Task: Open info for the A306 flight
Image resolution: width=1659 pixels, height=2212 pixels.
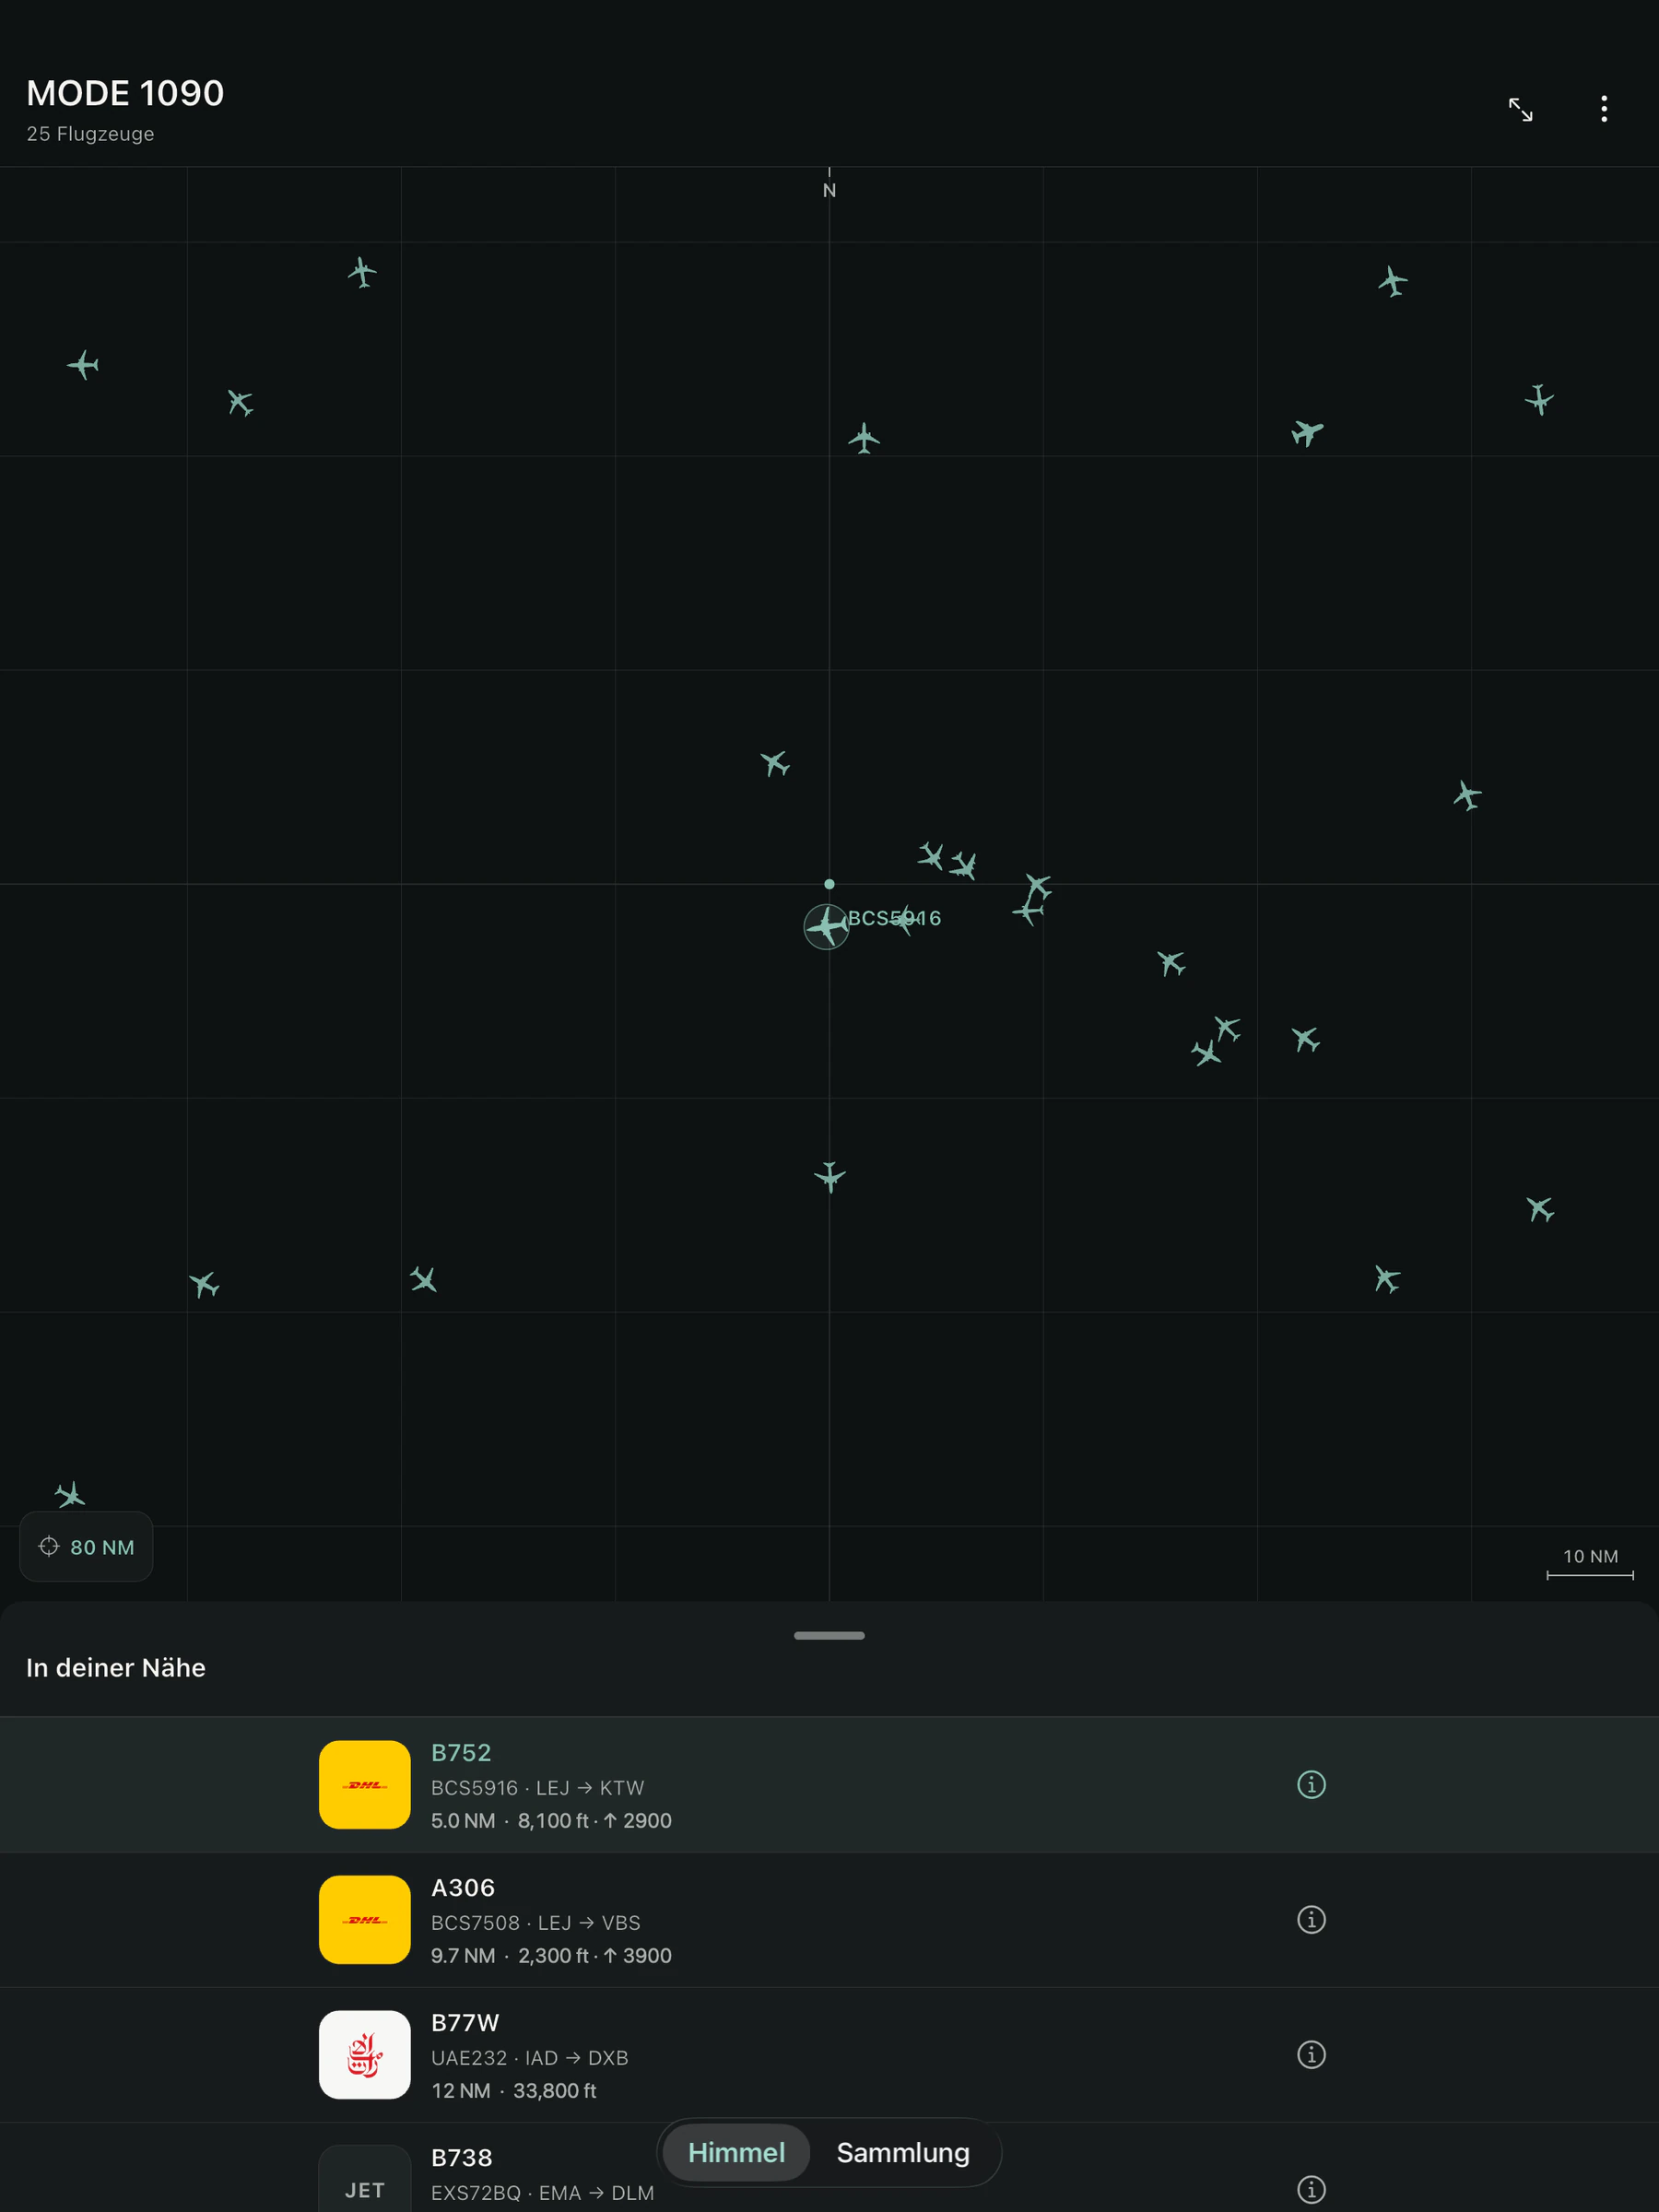Action: pyautogui.click(x=1311, y=1919)
